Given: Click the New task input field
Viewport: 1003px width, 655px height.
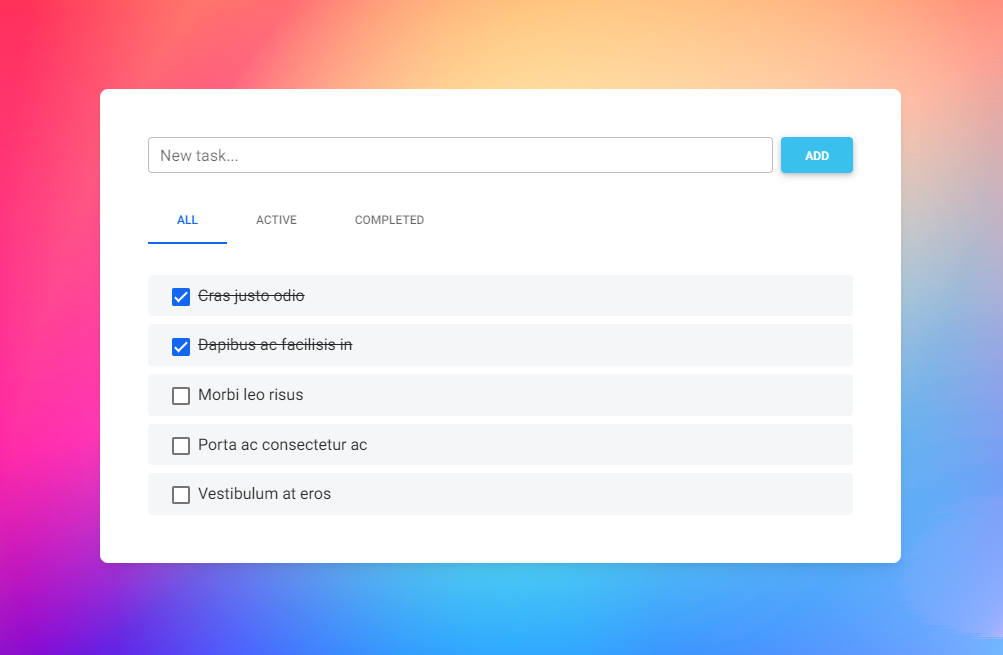Looking at the screenshot, I should pos(460,155).
